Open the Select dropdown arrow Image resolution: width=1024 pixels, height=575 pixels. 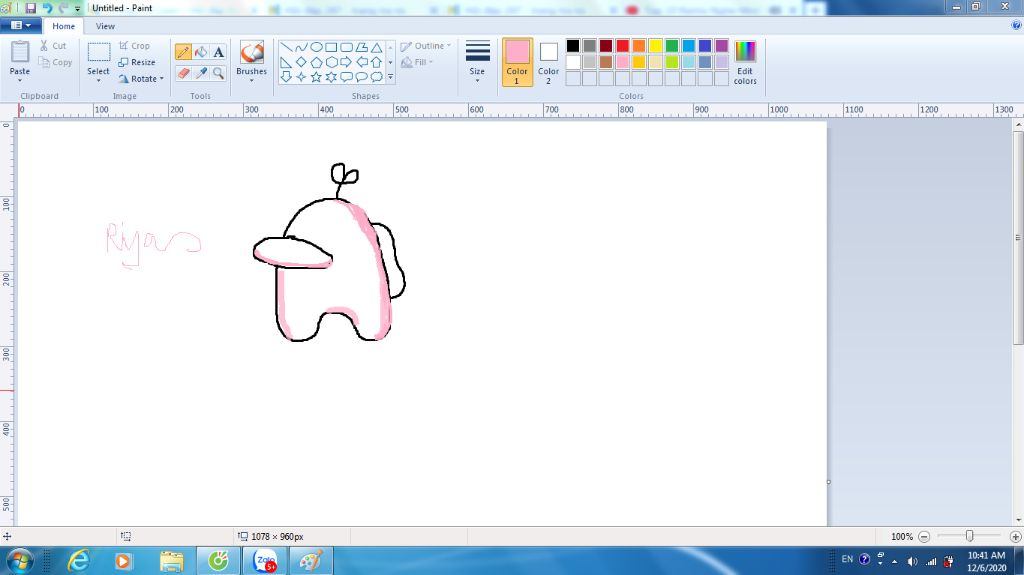[x=99, y=80]
